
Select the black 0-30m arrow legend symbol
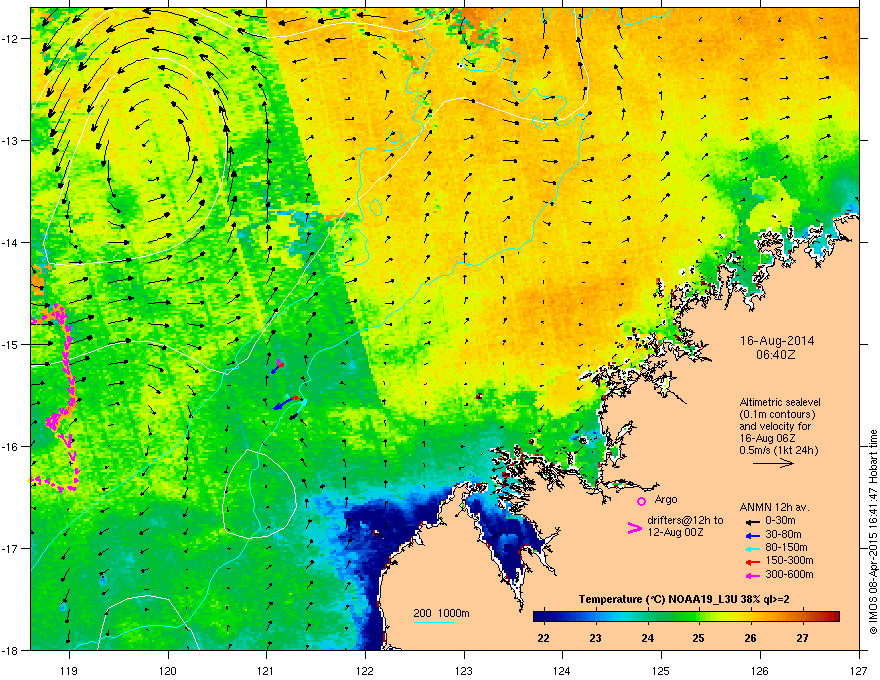point(752,522)
